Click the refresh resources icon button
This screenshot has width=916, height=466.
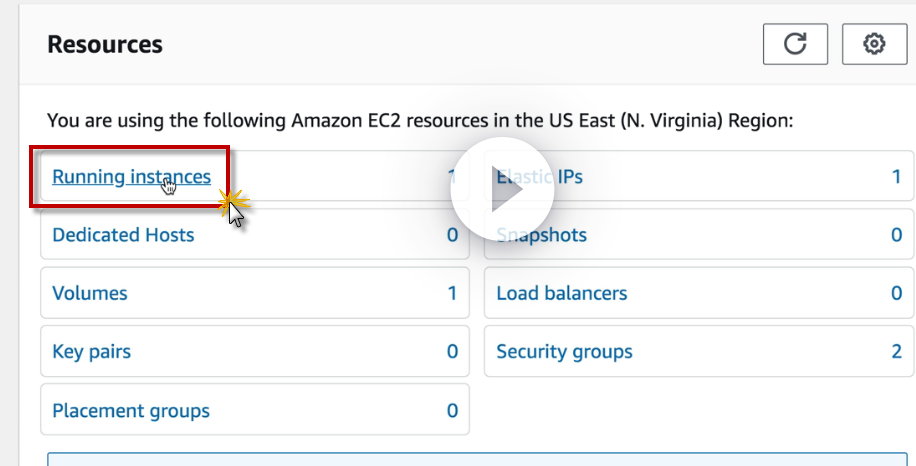pos(795,44)
